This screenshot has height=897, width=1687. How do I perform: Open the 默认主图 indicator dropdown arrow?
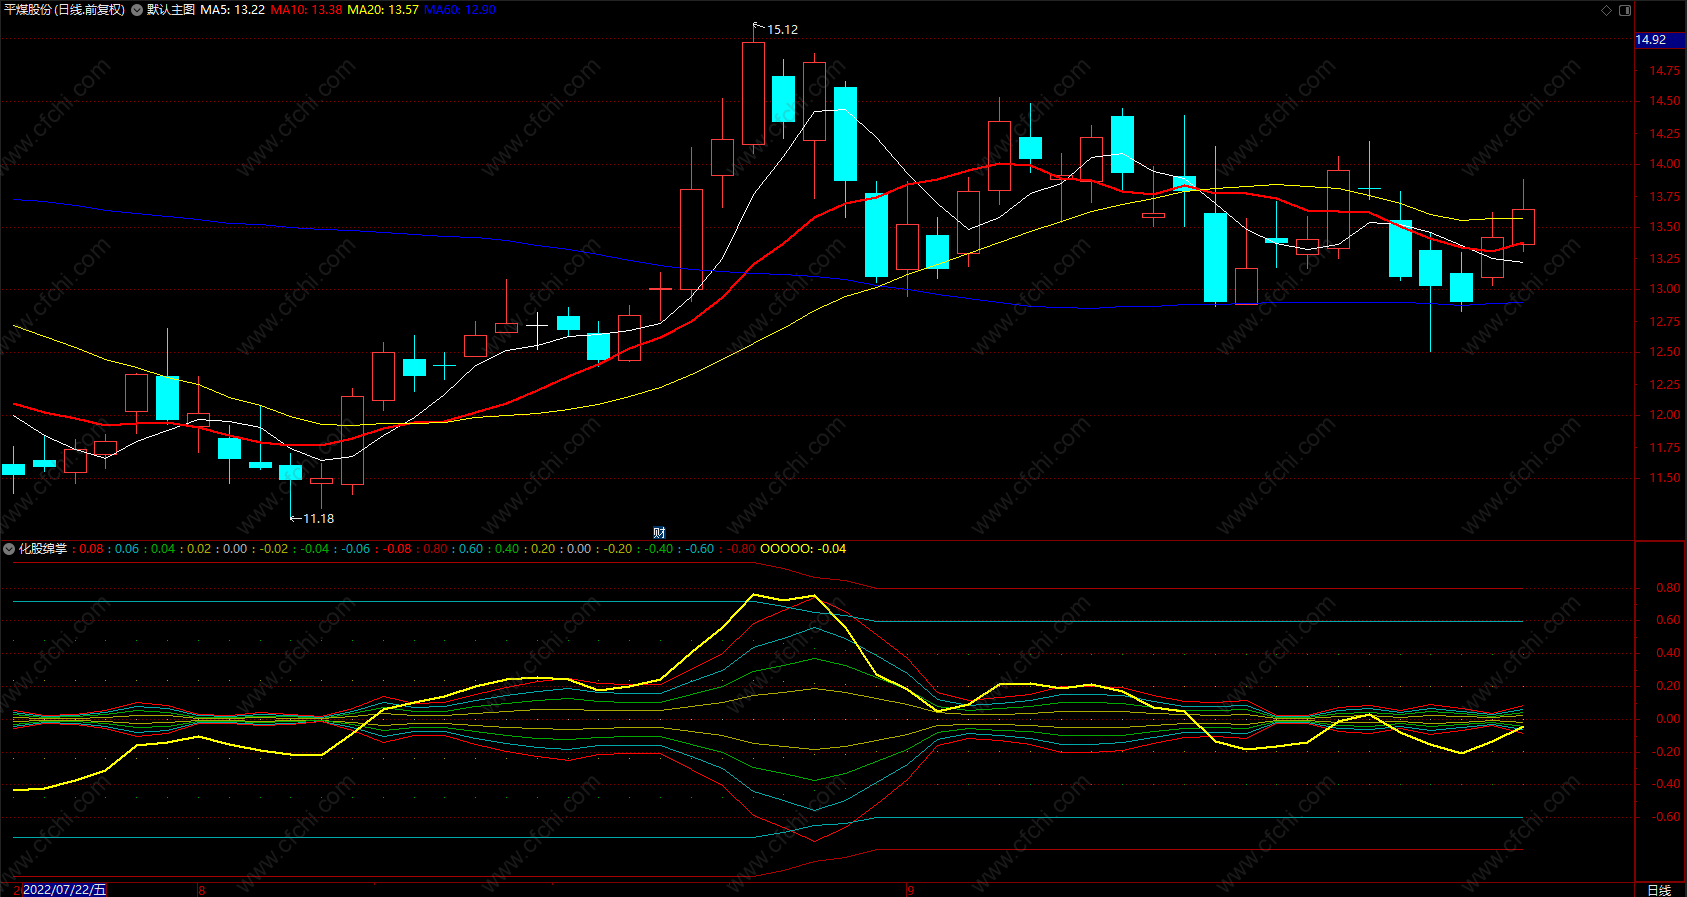137,10
